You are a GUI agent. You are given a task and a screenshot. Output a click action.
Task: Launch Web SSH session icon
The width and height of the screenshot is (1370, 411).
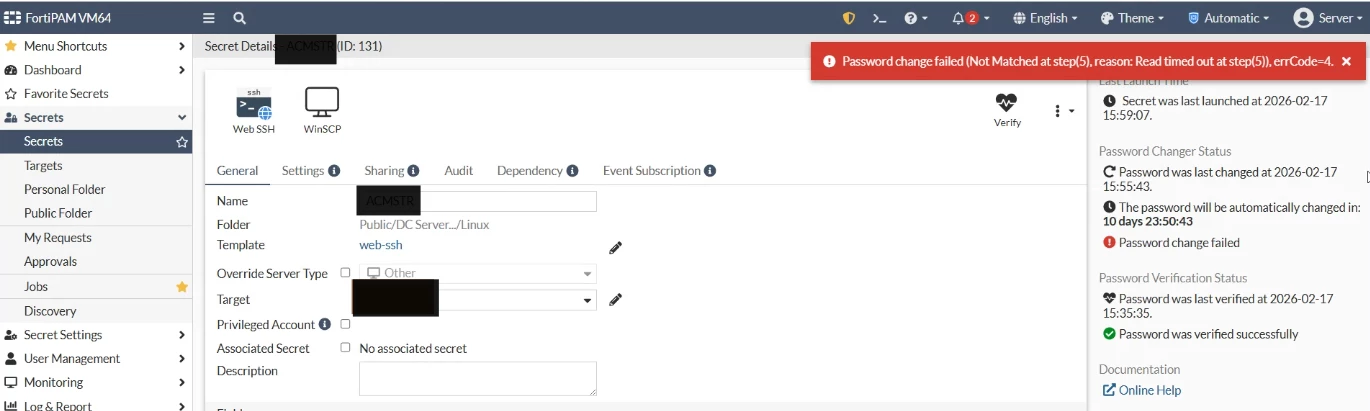[254, 110]
